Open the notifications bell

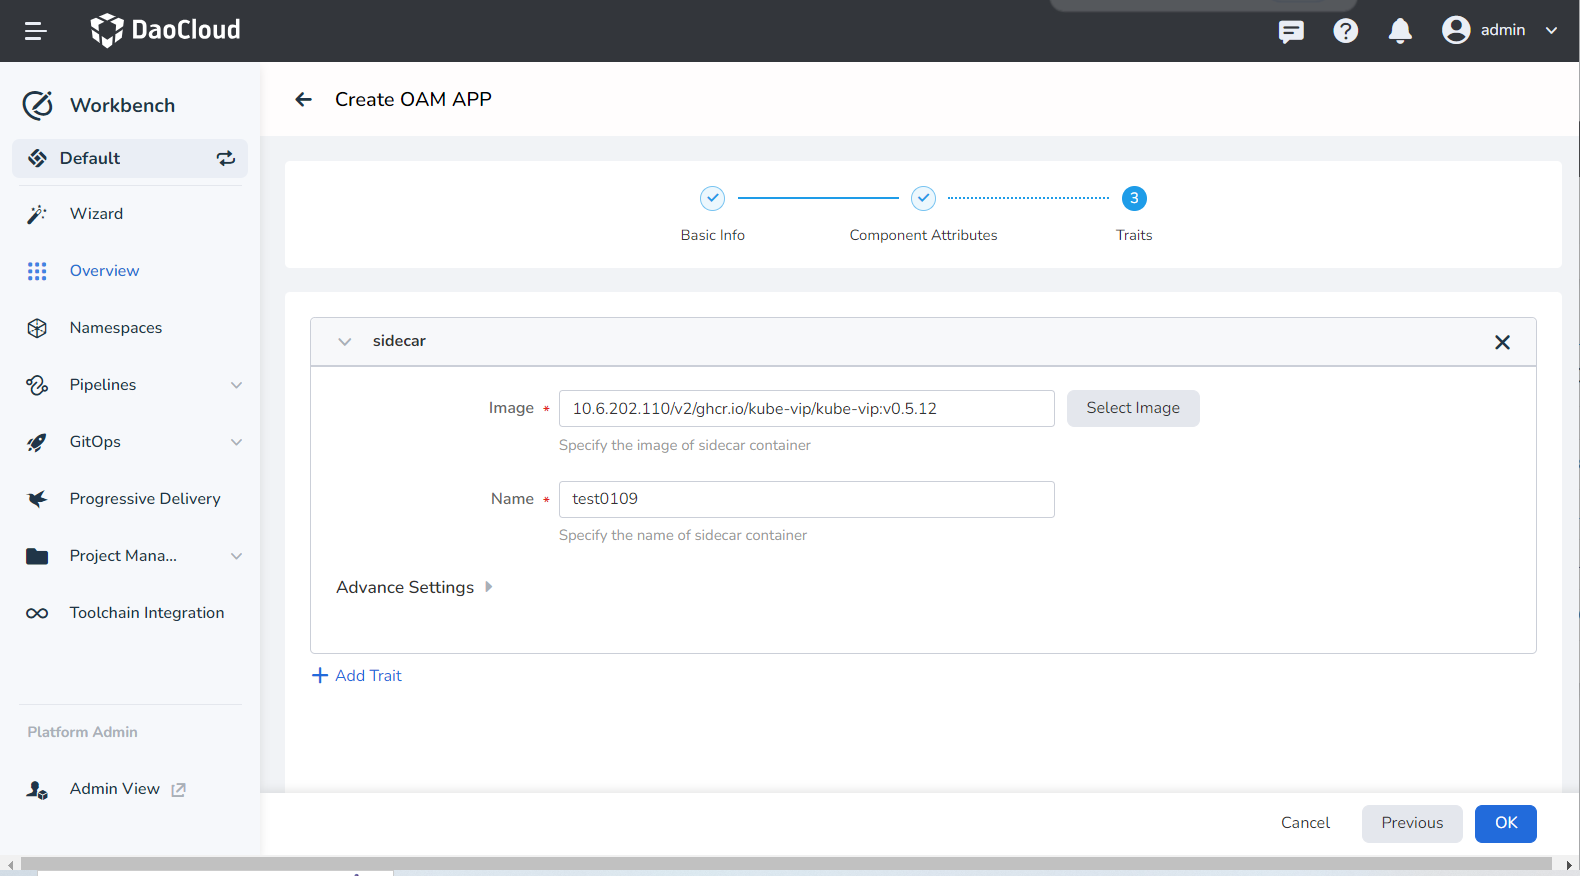point(1400,31)
